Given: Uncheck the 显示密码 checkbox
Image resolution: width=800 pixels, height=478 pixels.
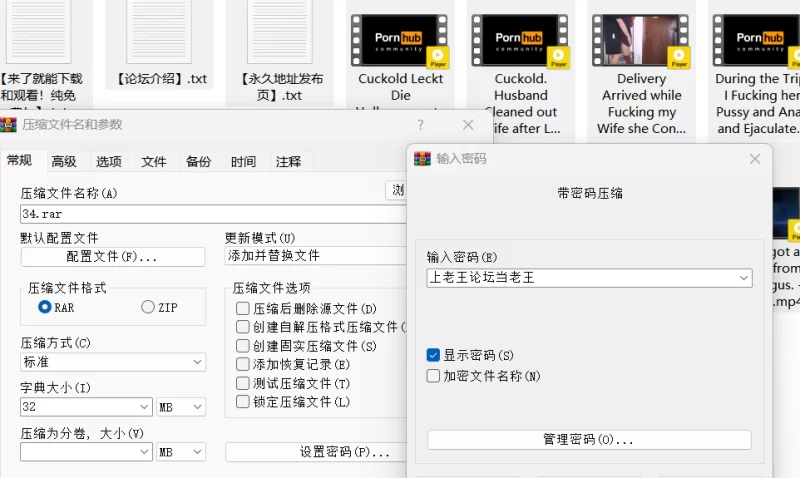Looking at the screenshot, I should [433, 355].
